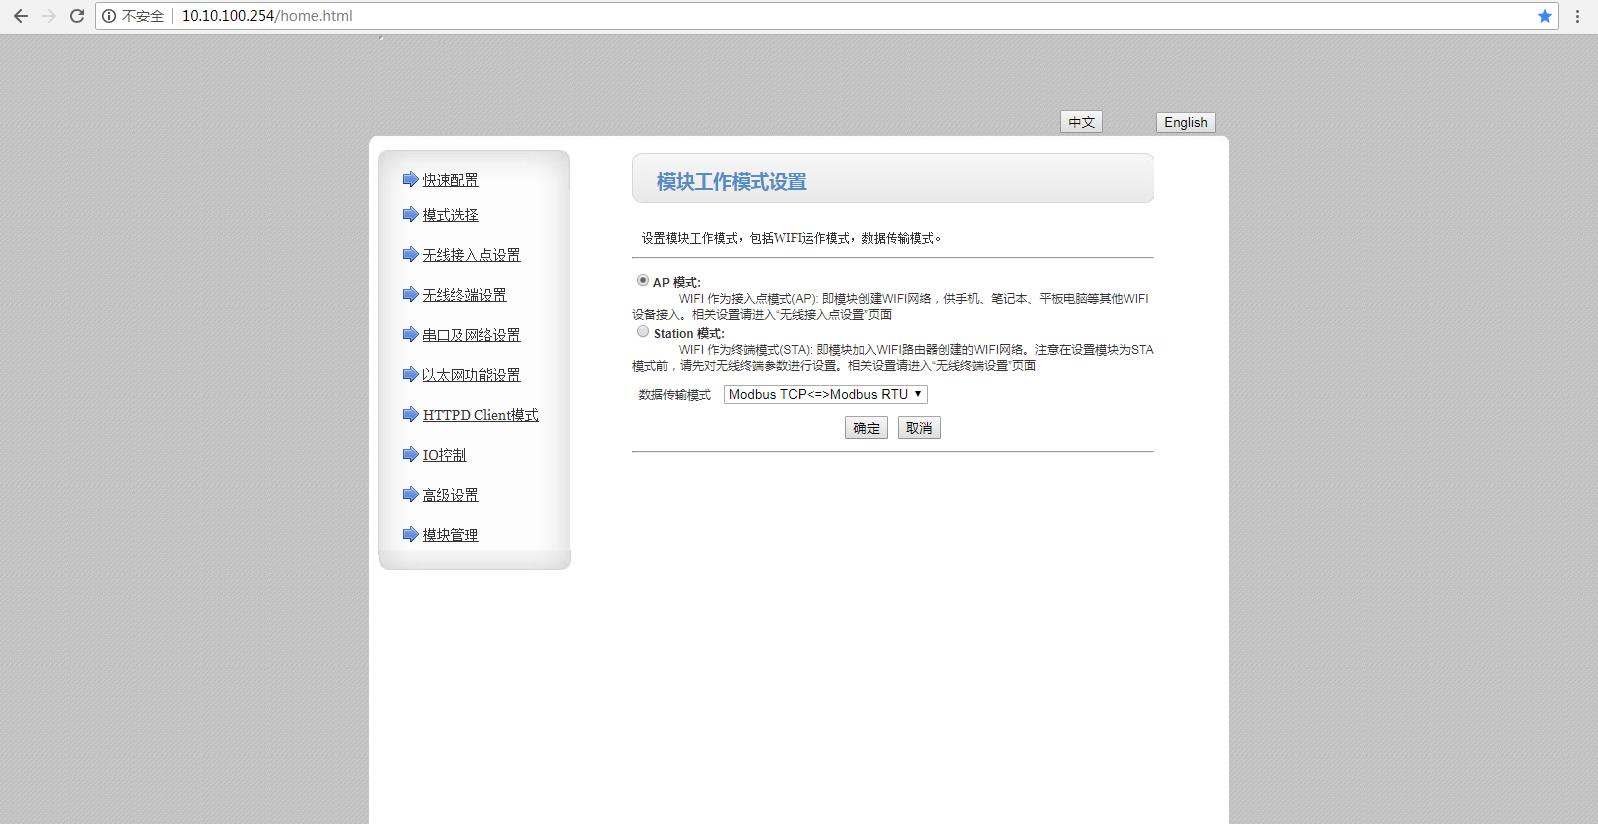This screenshot has width=1598, height=824.
Task: Click the arrow icon beside IO控制
Action: [x=410, y=454]
